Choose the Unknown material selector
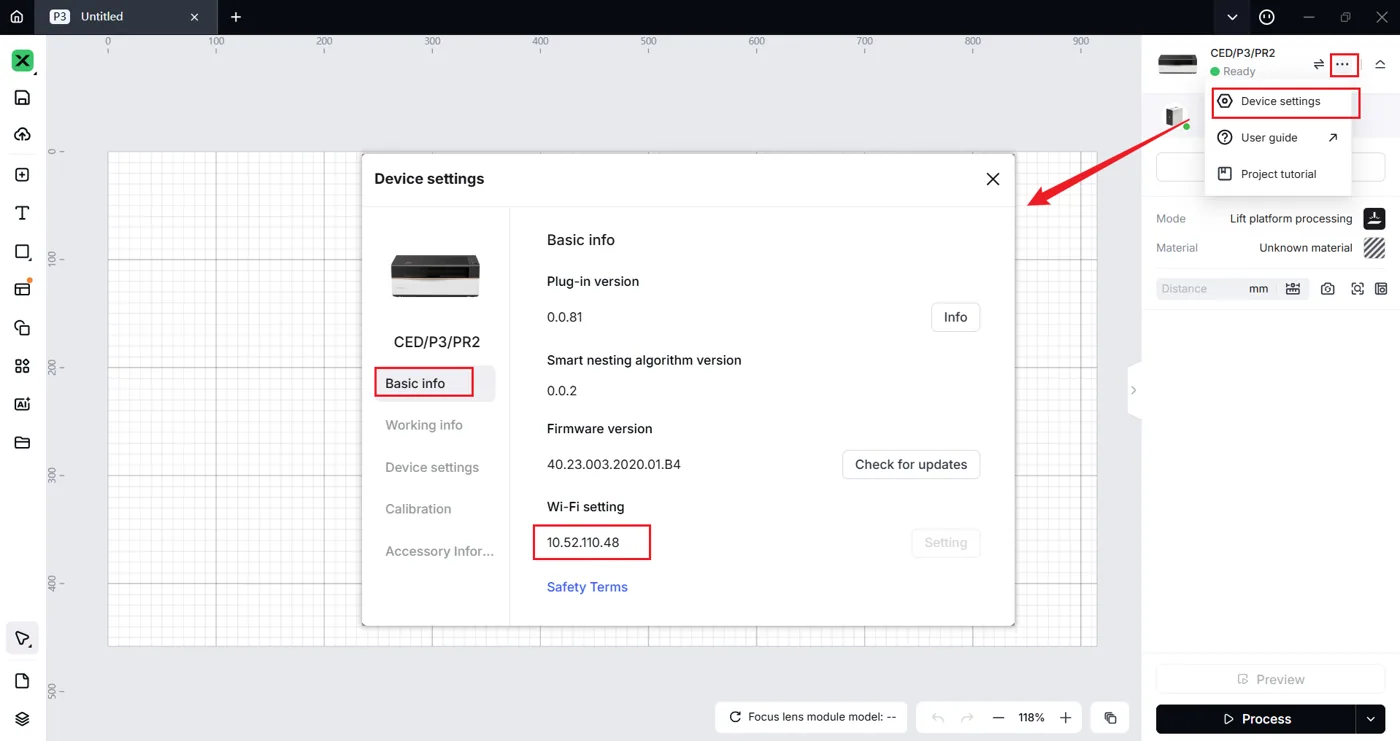The image size is (1400, 741). pos(1306,248)
